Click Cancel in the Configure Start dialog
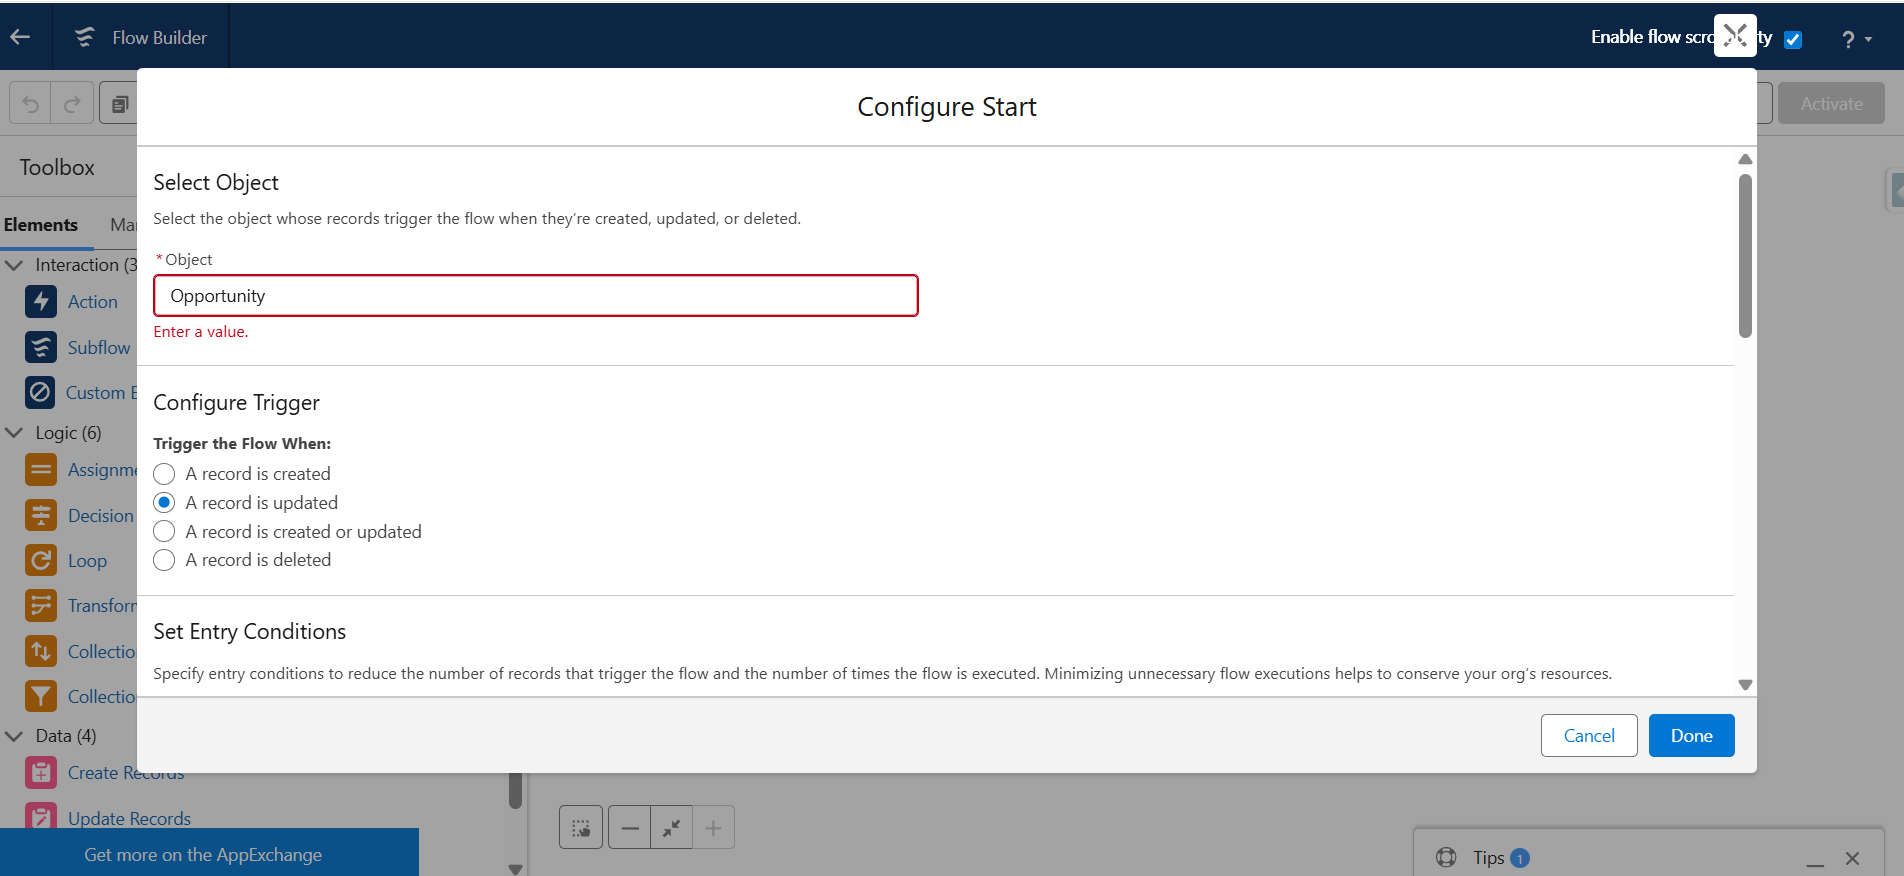This screenshot has height=876, width=1904. point(1588,735)
